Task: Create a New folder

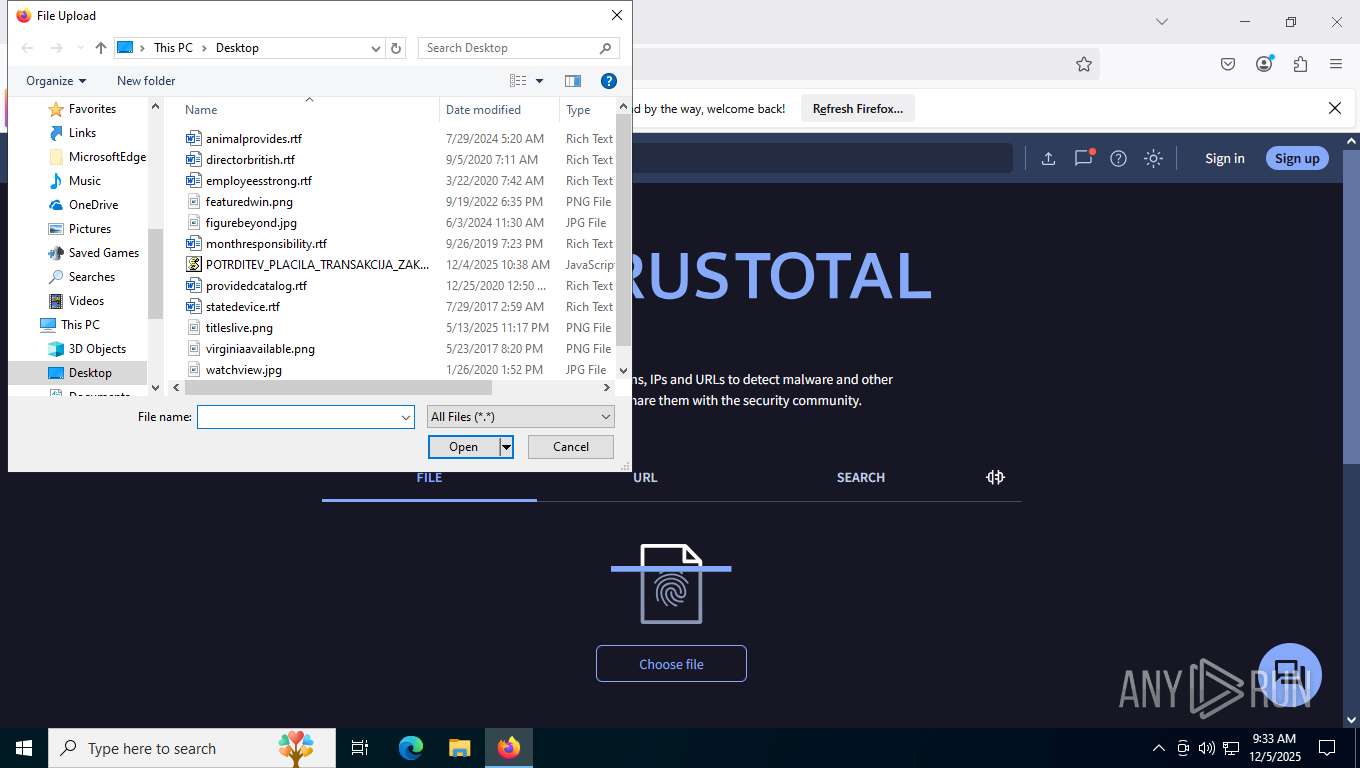Action: click(146, 81)
